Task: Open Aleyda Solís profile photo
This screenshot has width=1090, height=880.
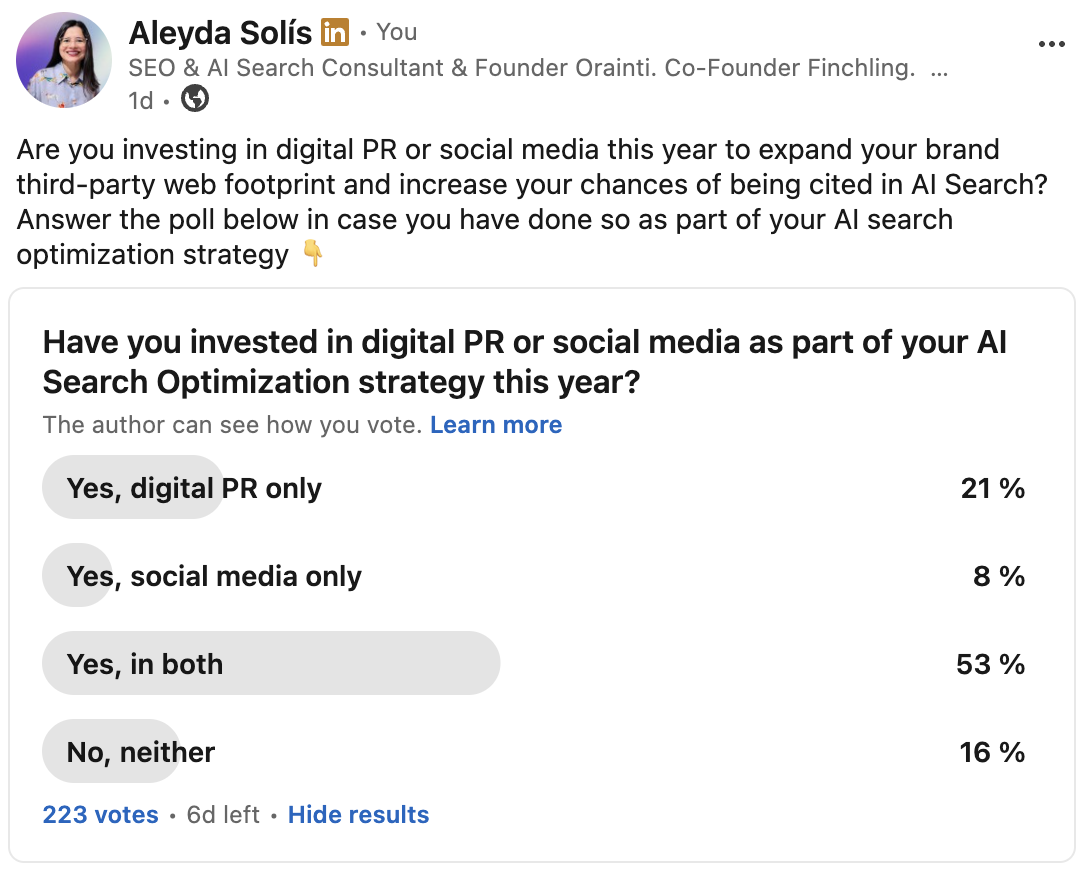Action: click(x=64, y=60)
